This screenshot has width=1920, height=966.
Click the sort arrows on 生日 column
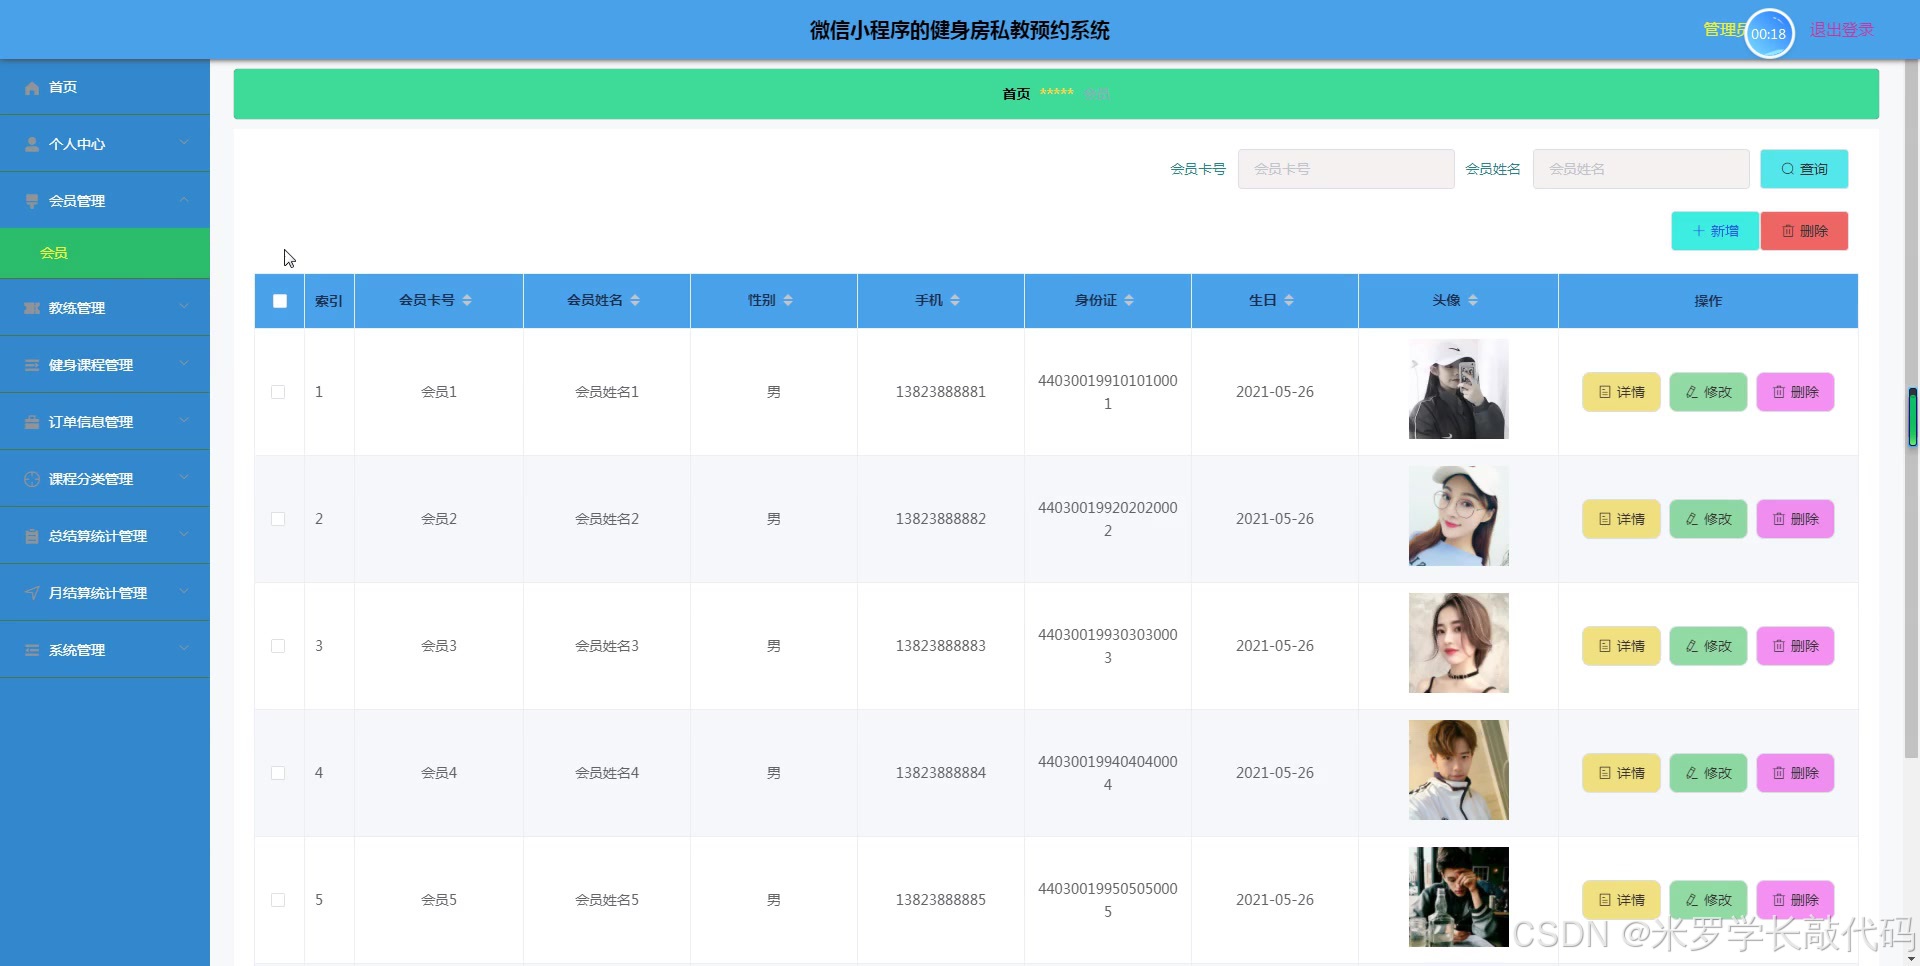(x=1289, y=301)
